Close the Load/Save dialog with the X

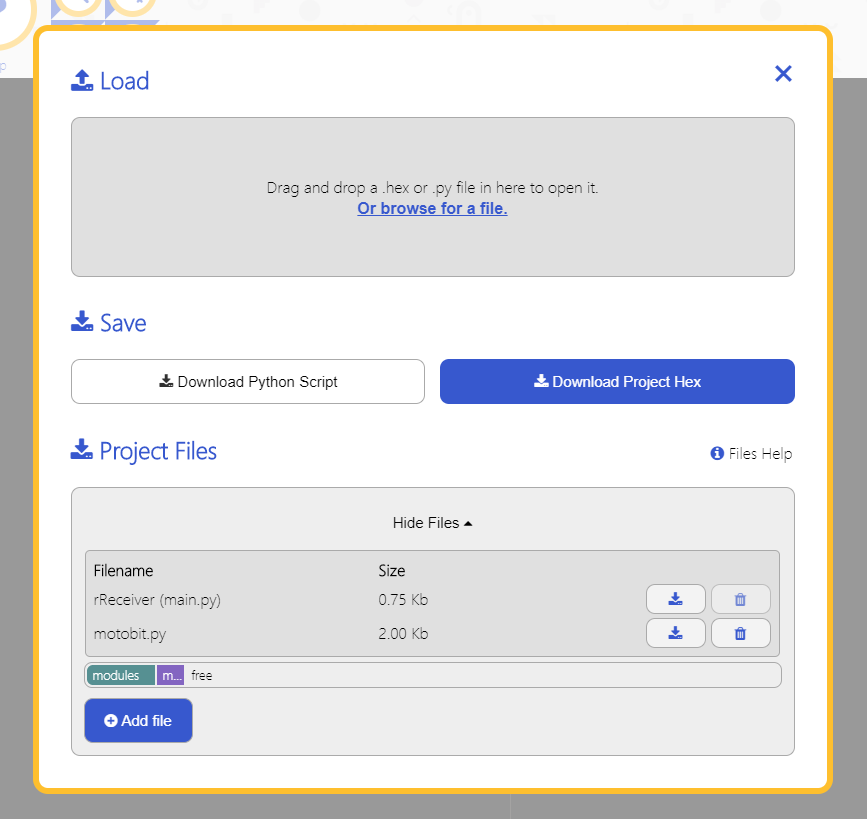tap(783, 74)
